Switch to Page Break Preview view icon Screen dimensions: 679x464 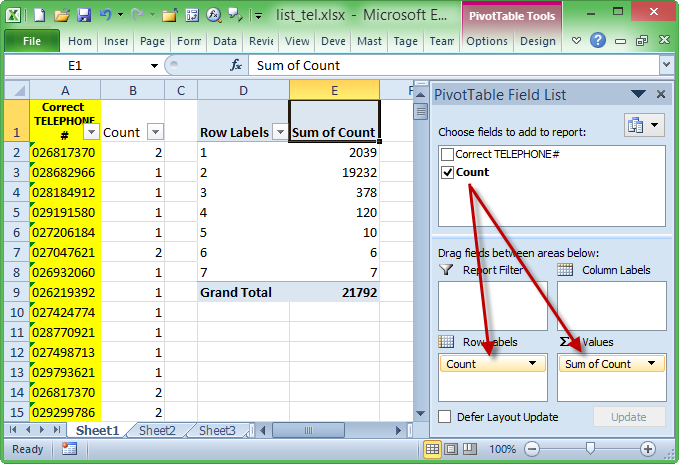471,449
